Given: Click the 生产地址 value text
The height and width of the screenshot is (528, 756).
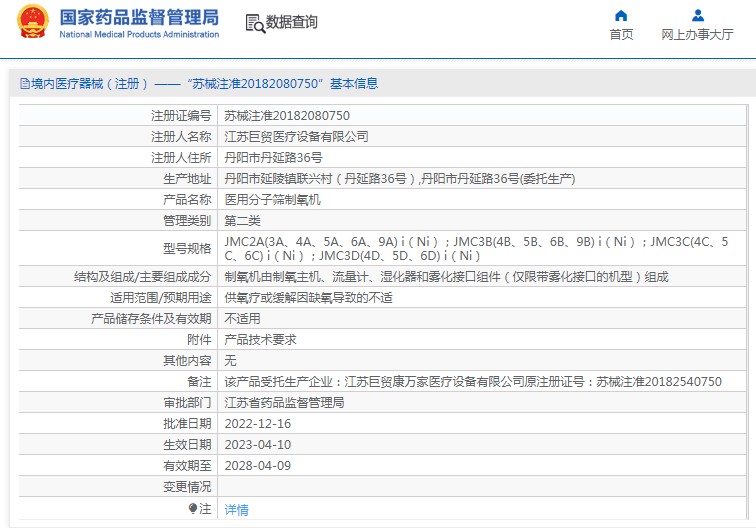Looking at the screenshot, I should tap(400, 179).
